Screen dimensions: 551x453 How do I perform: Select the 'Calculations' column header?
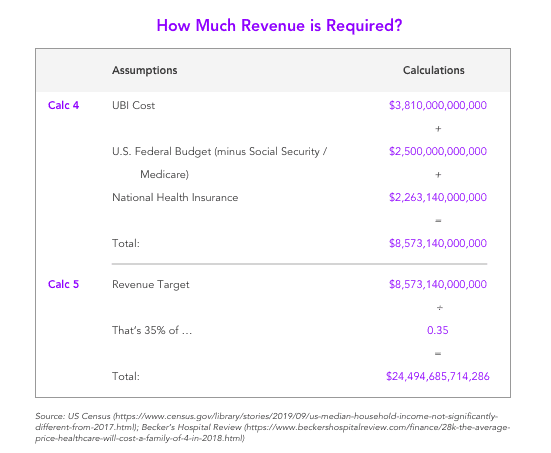(x=434, y=70)
